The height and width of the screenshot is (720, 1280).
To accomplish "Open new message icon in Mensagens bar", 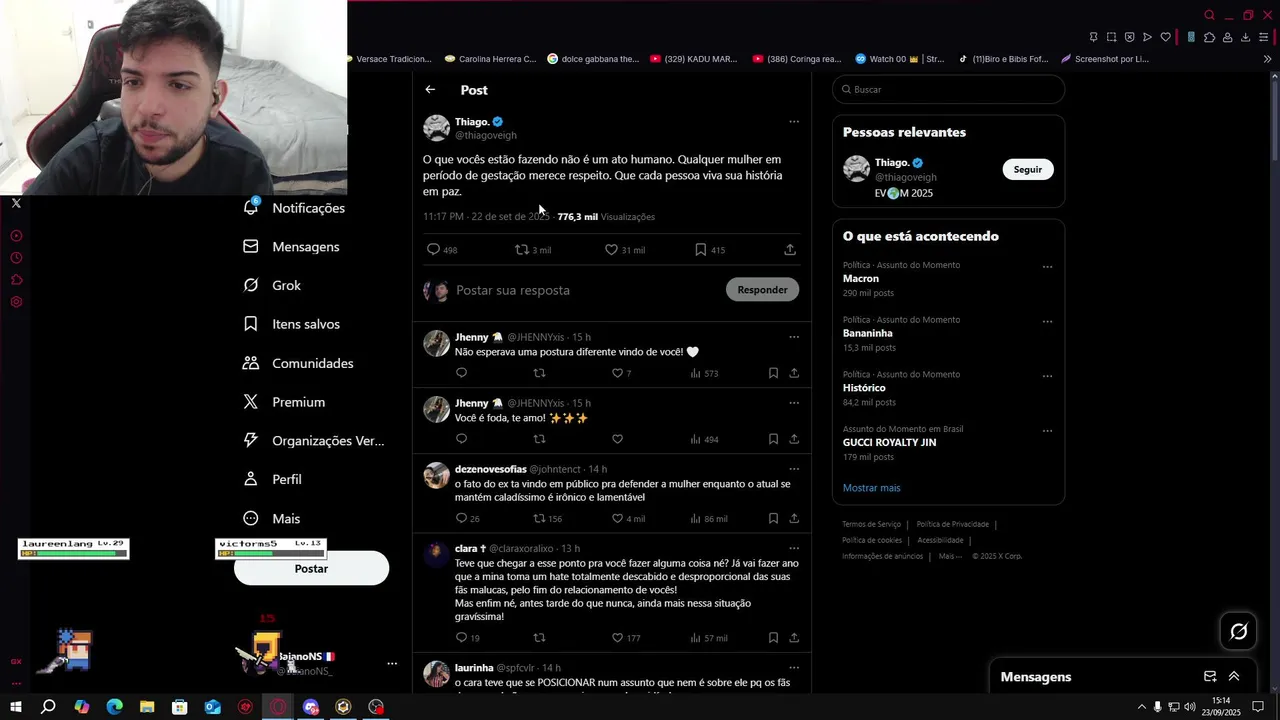I will (1210, 677).
